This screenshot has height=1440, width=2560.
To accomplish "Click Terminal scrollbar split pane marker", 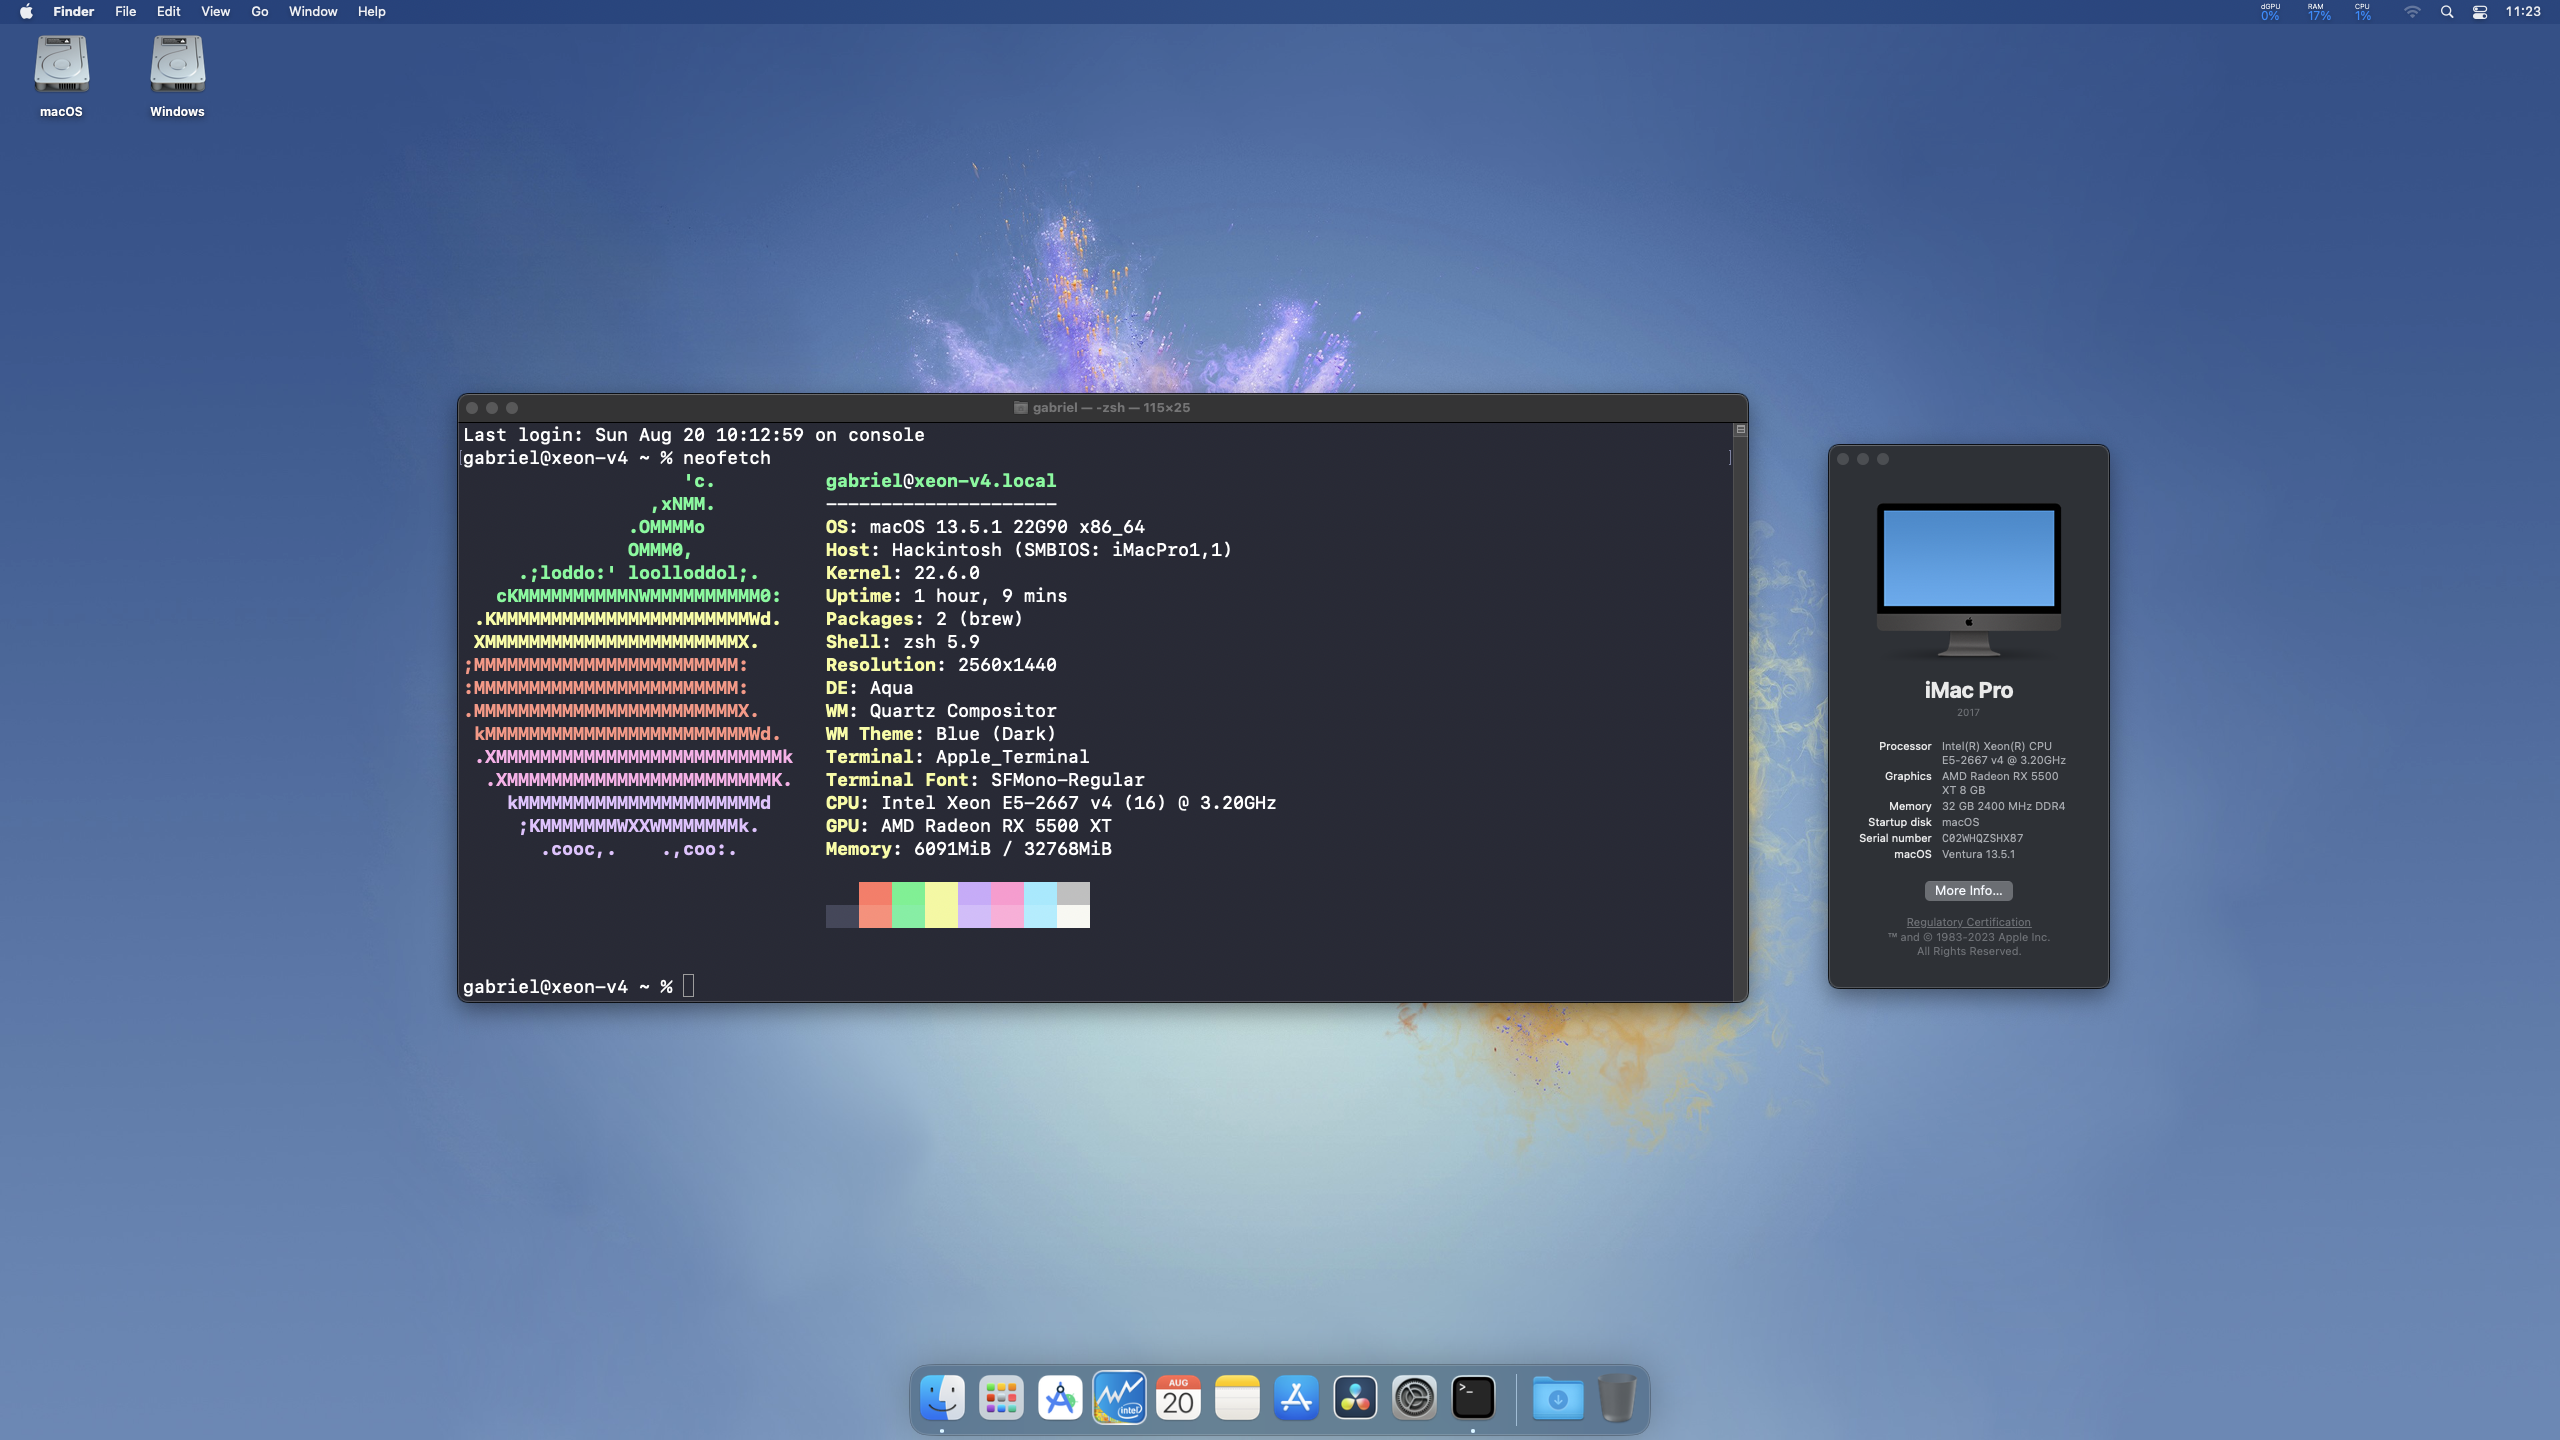I will click(1740, 430).
